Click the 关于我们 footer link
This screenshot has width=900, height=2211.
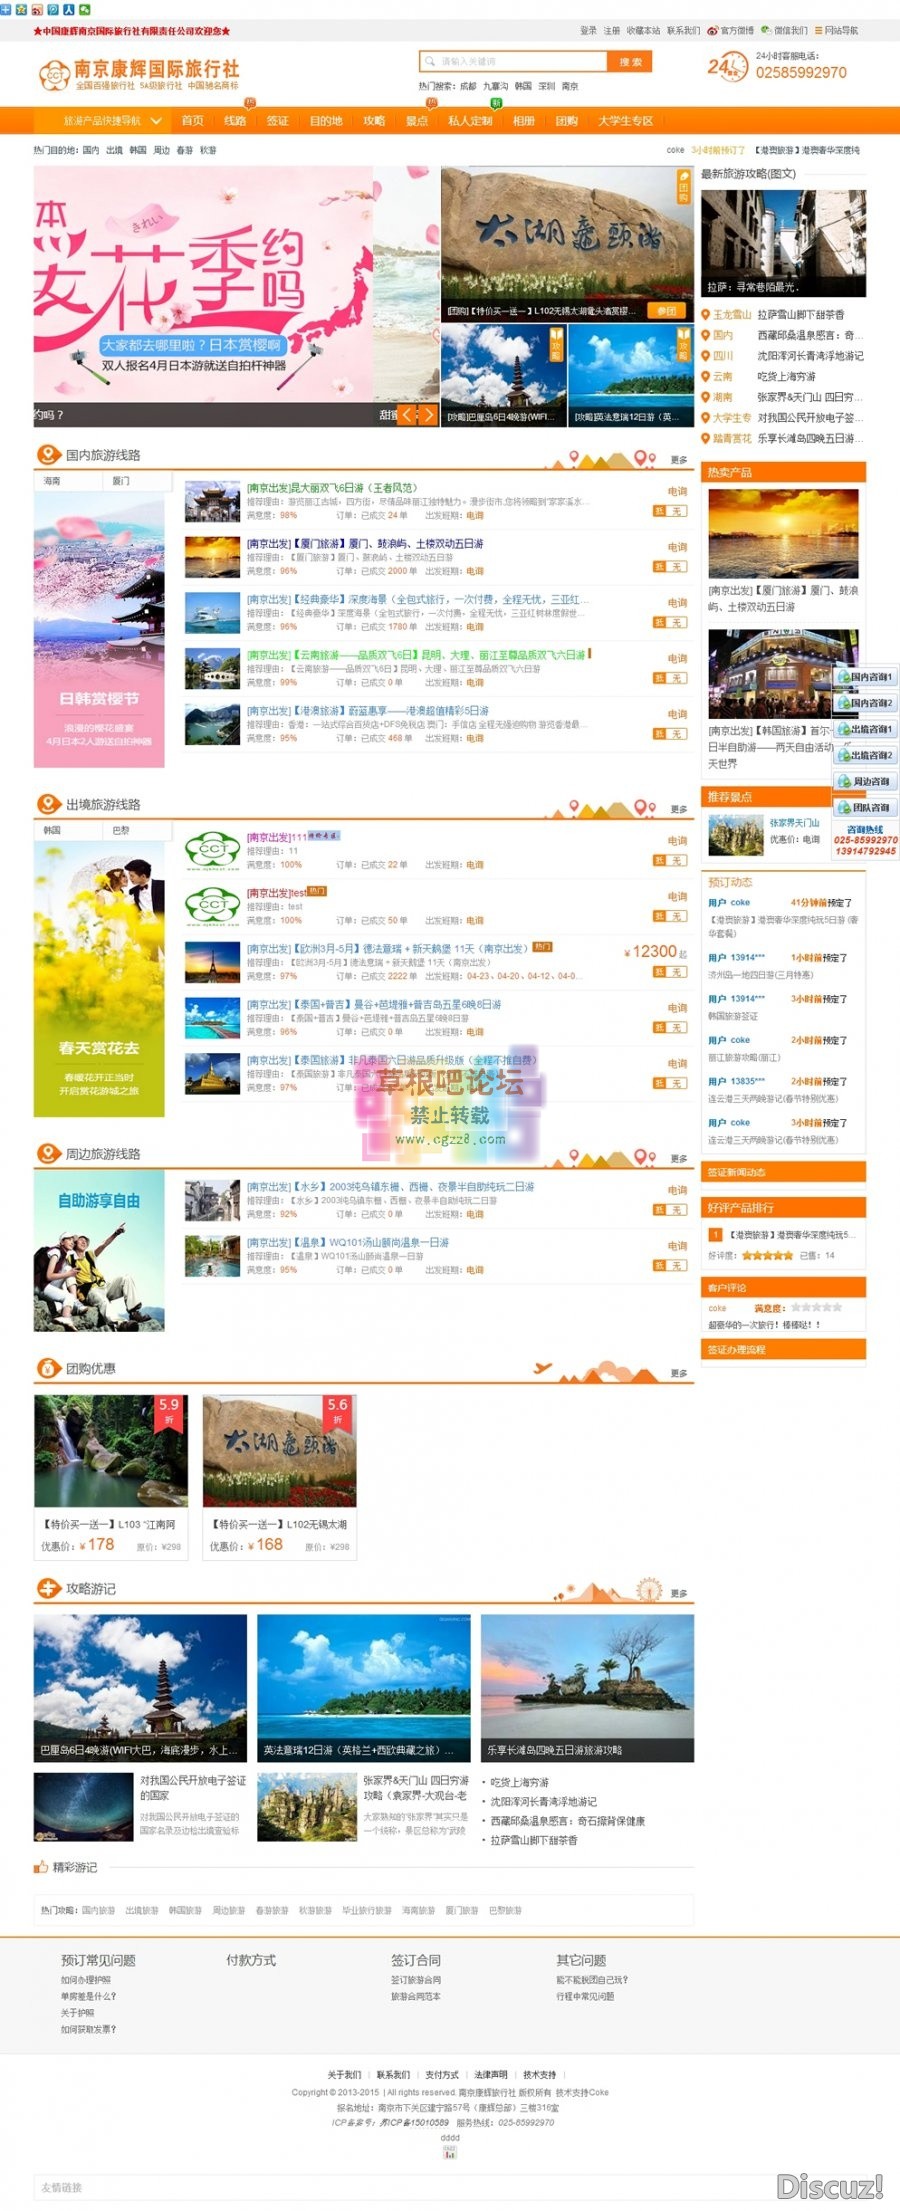pyautogui.click(x=344, y=2074)
